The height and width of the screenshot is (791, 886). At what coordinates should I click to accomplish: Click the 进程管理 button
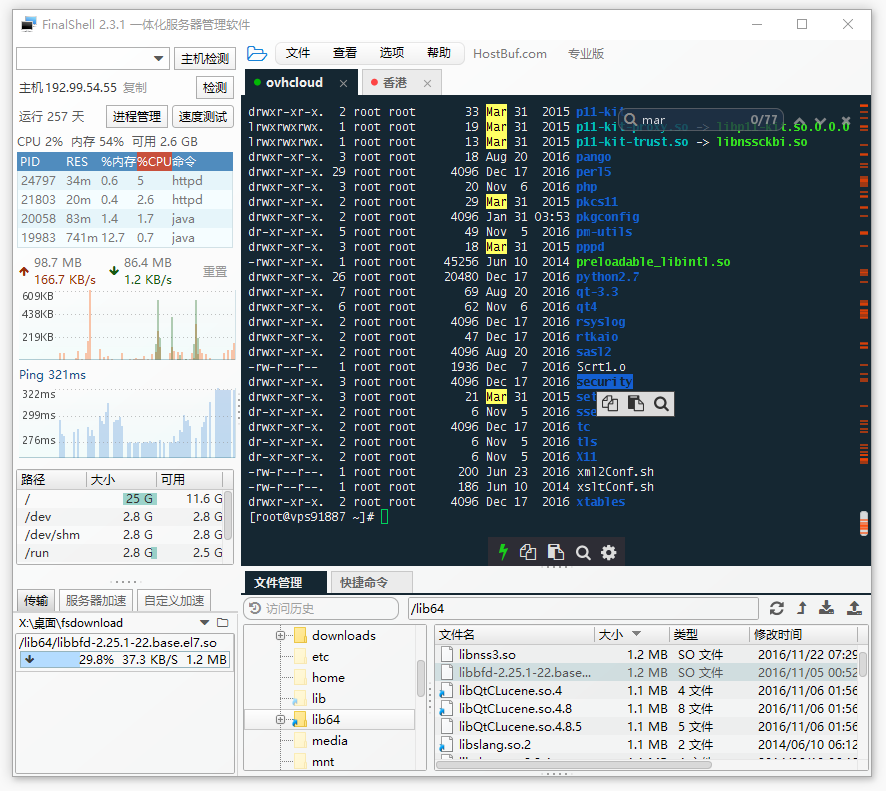pyautogui.click(x=137, y=116)
